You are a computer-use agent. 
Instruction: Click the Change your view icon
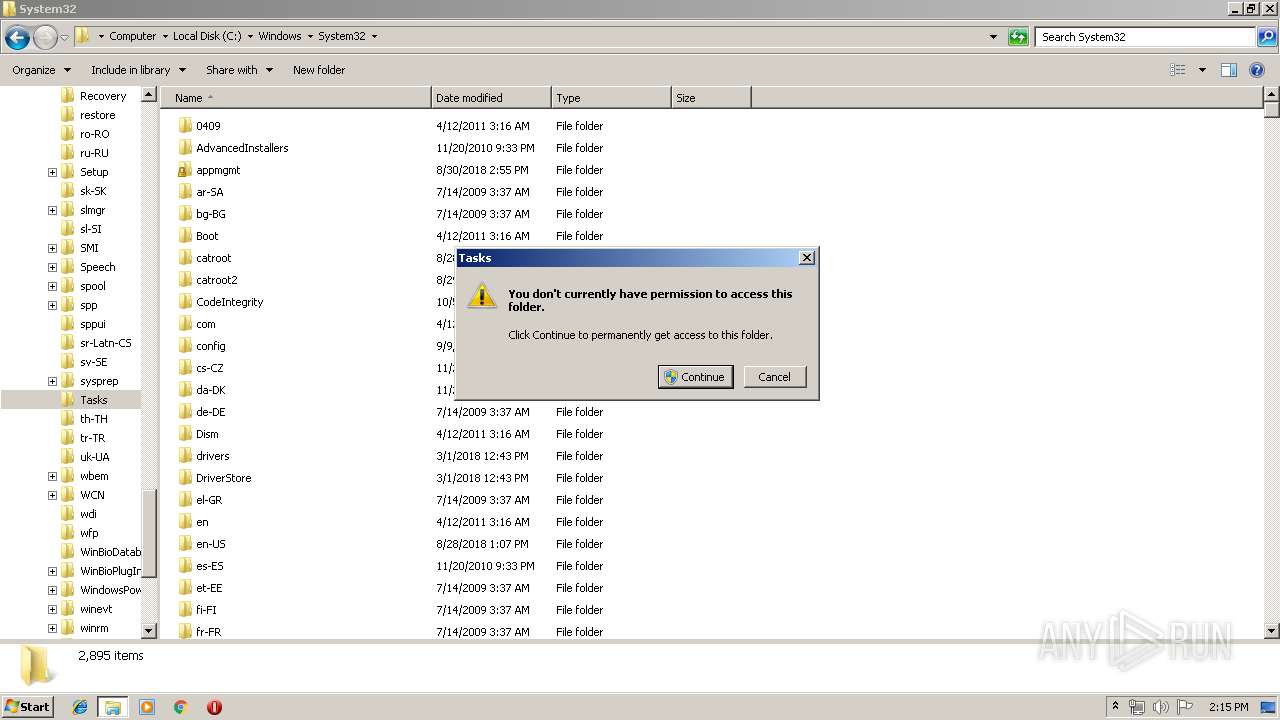click(1178, 70)
